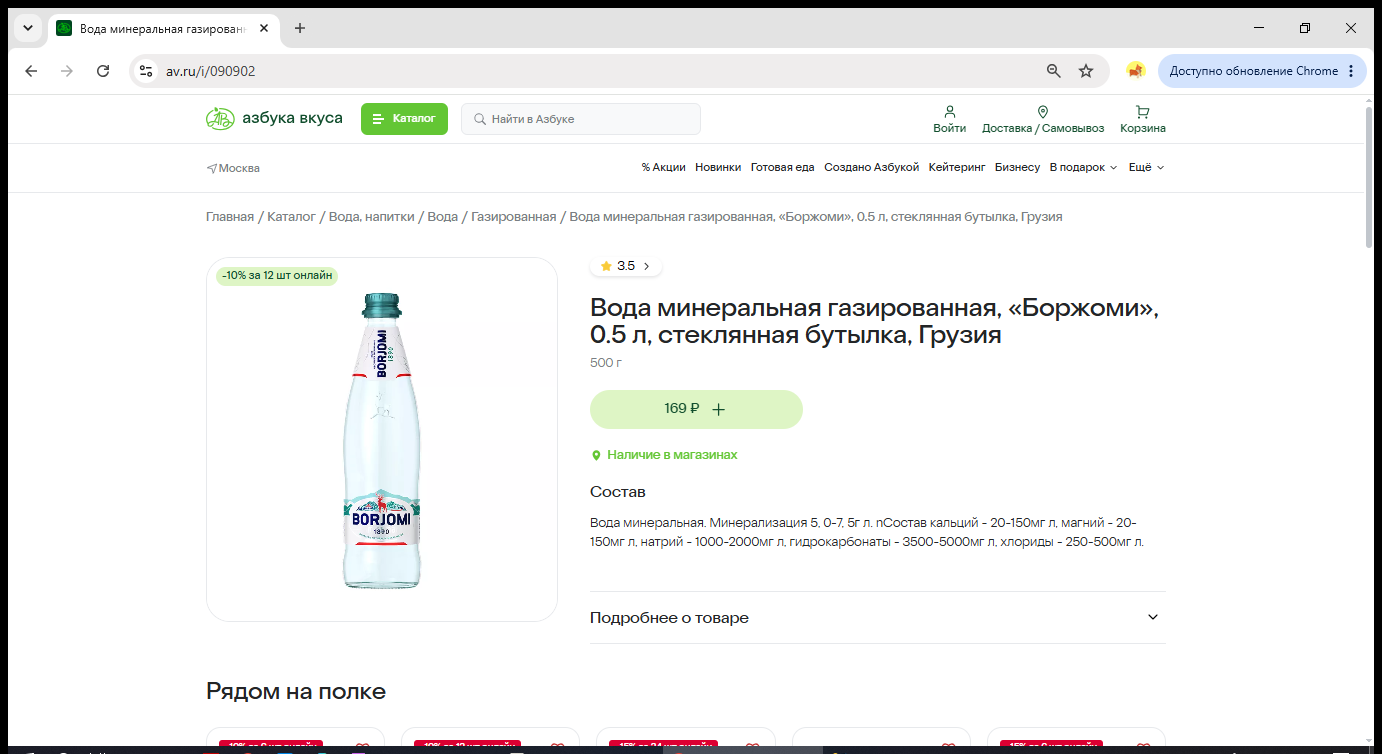The width and height of the screenshot is (1382, 754).
Task: Open the Новинки section
Action: coord(718,168)
